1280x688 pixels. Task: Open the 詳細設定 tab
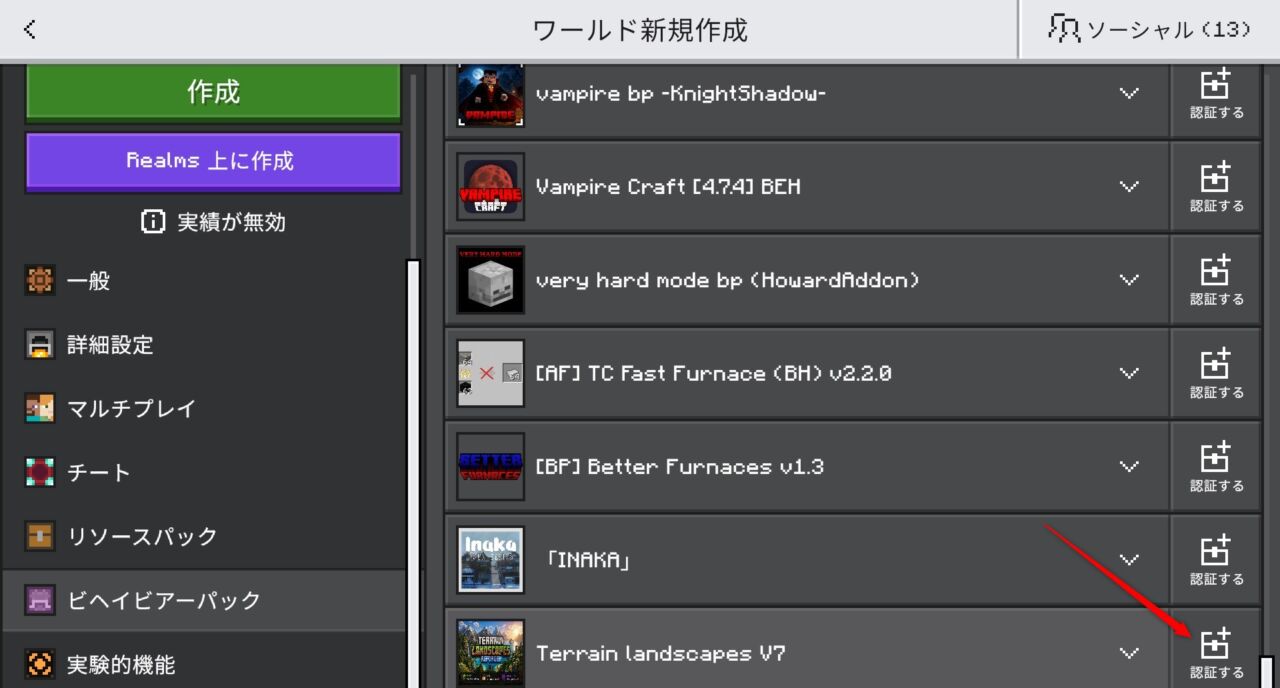[204, 345]
